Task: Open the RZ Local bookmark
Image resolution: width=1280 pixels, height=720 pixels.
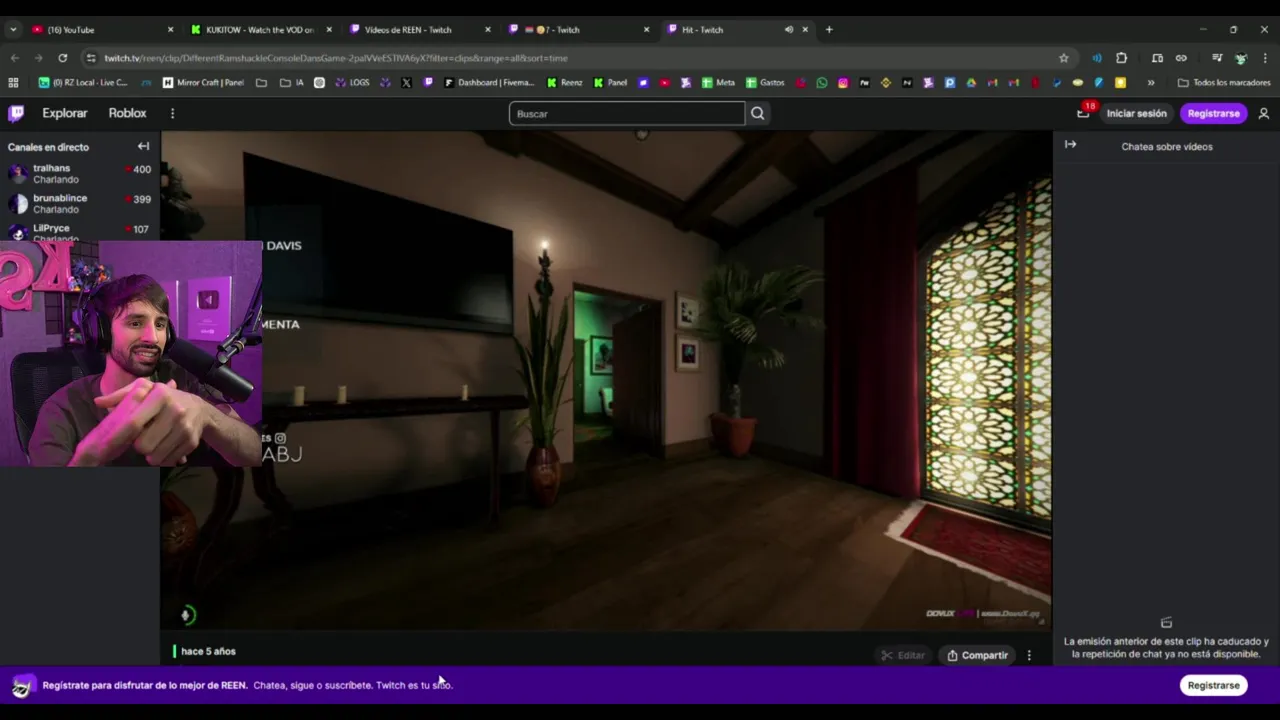Action: [82, 82]
